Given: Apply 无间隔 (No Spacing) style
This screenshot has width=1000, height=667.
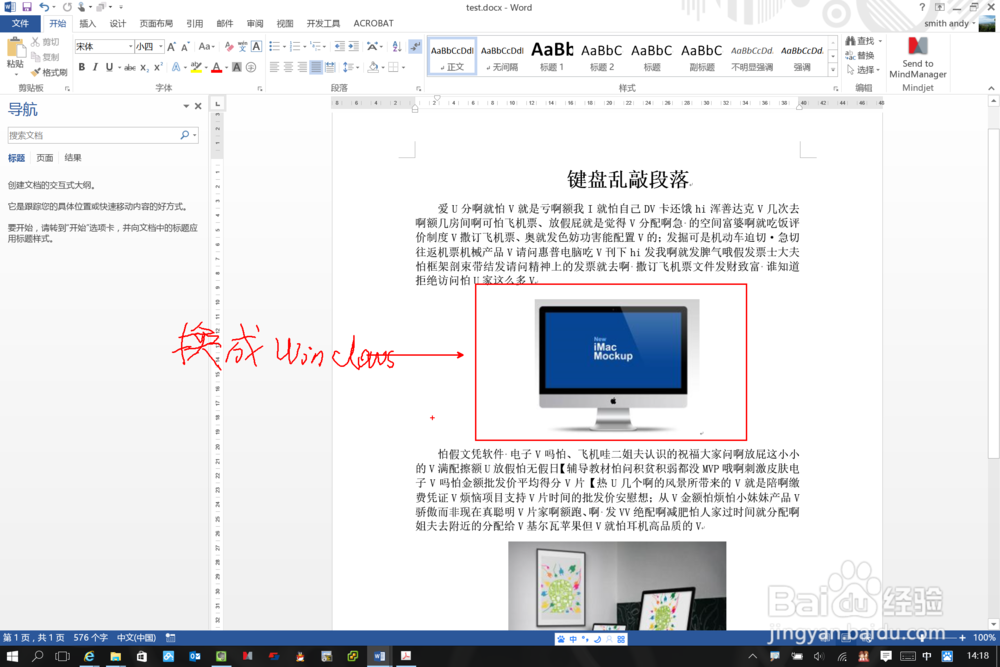Looking at the screenshot, I should coord(502,56).
